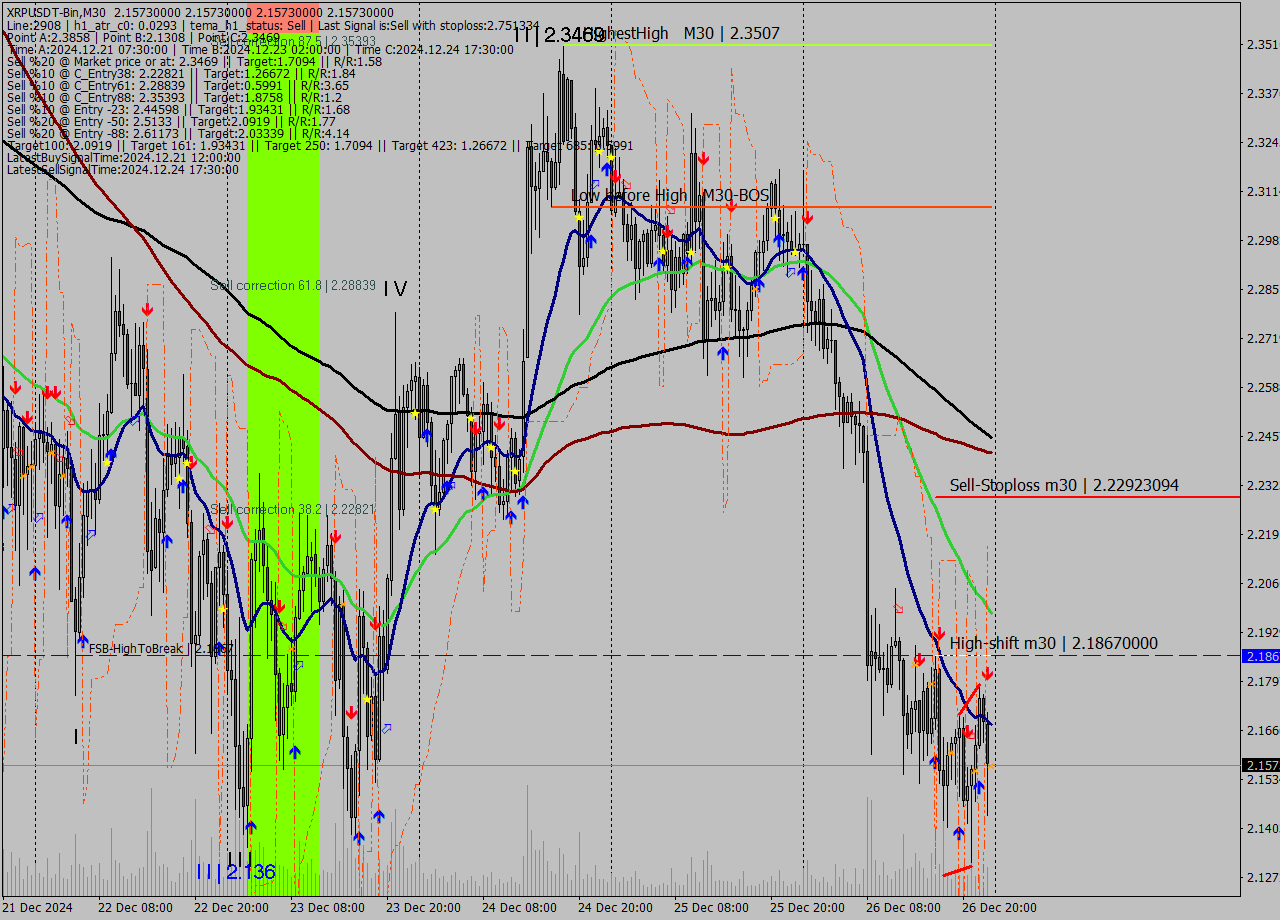This screenshot has width=1280, height=920.
Task: Click the 25 Dec 08:00 time label
Action: coord(712,908)
